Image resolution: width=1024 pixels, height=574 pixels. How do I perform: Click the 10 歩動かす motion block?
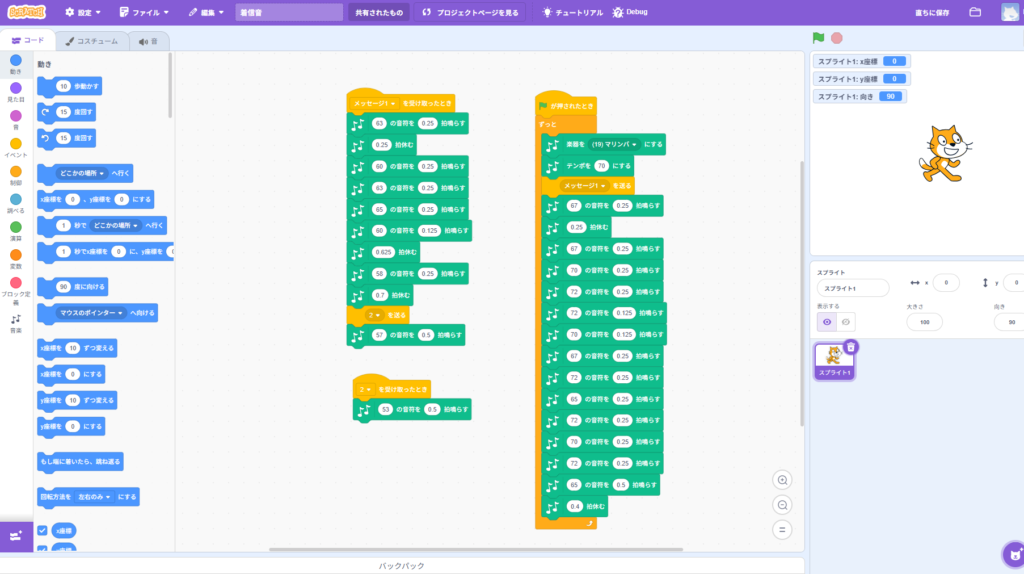[70, 86]
